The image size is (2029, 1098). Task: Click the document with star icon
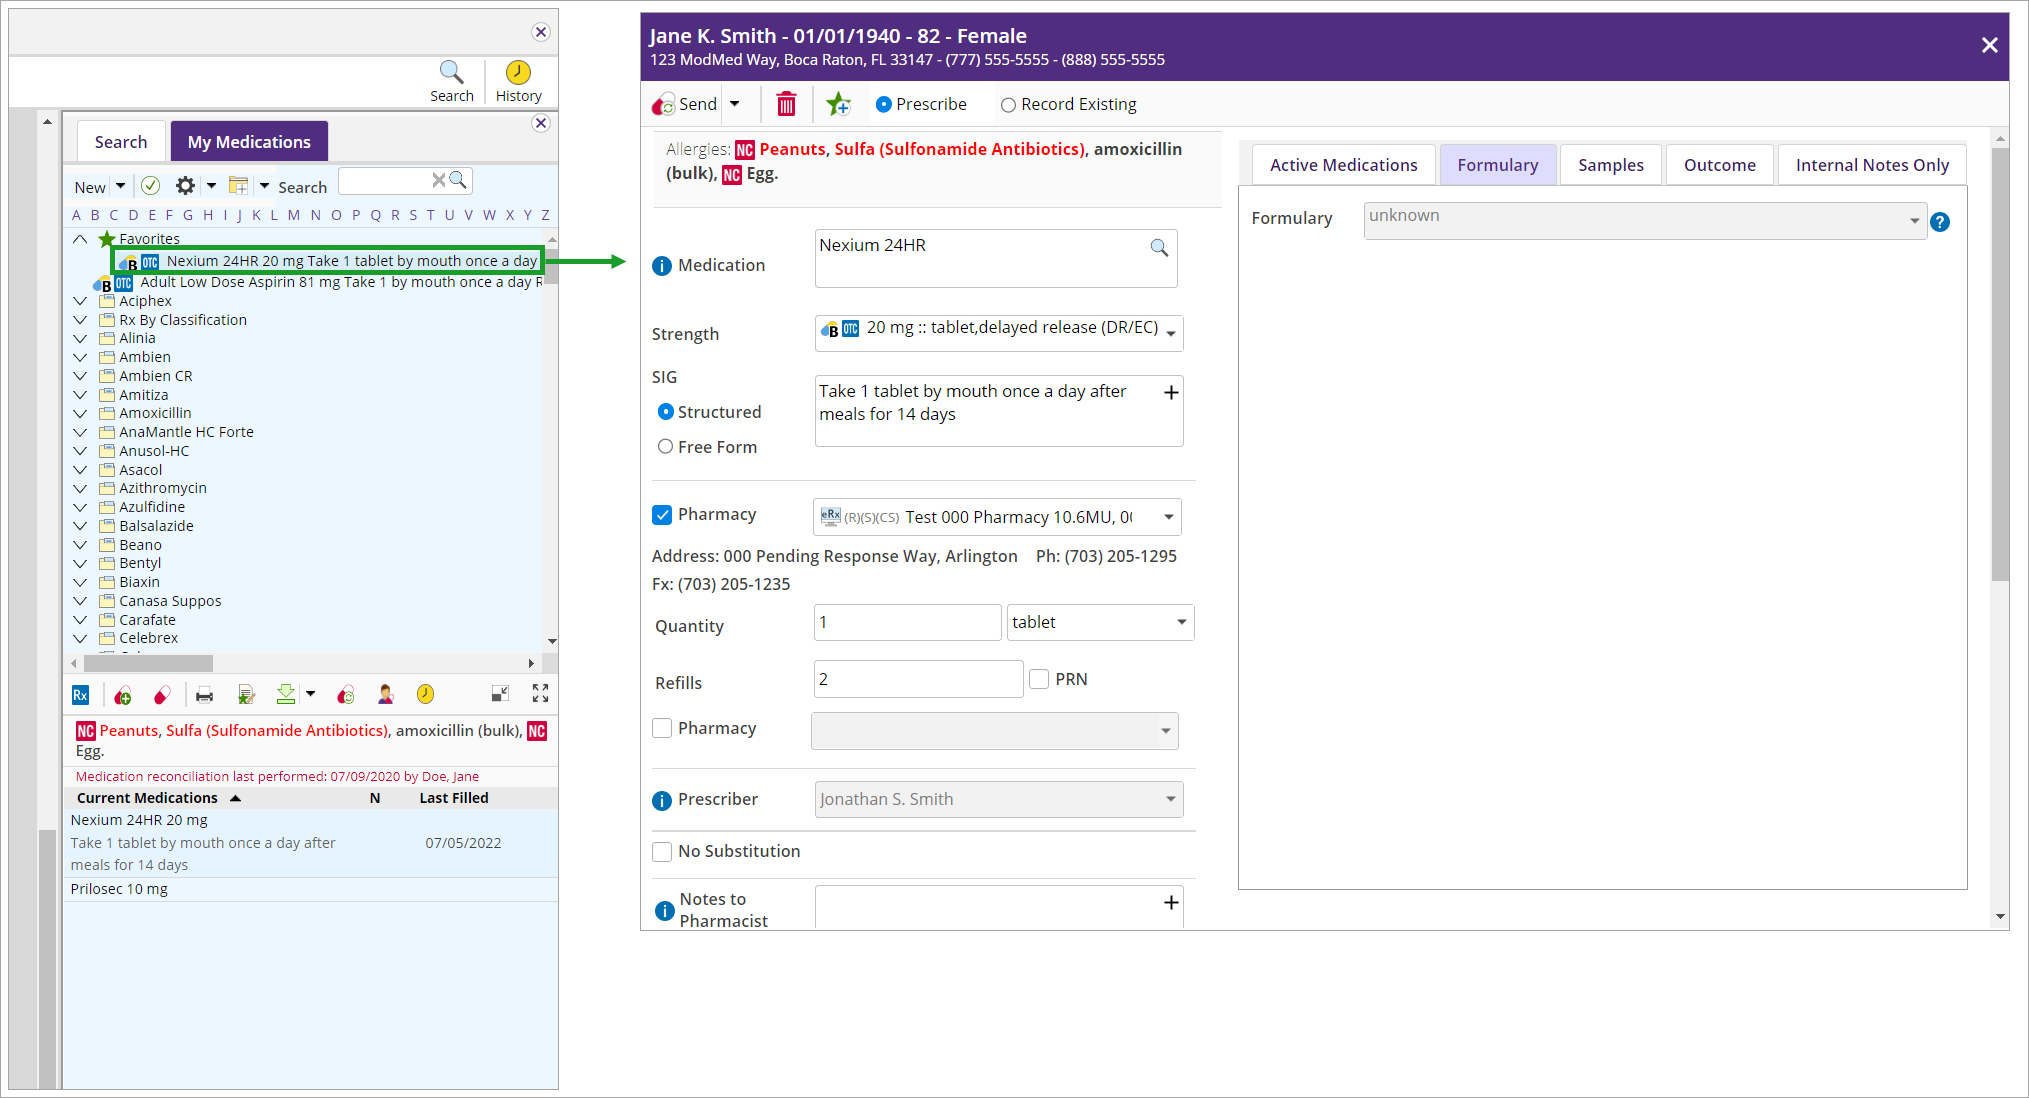pyautogui.click(x=246, y=695)
